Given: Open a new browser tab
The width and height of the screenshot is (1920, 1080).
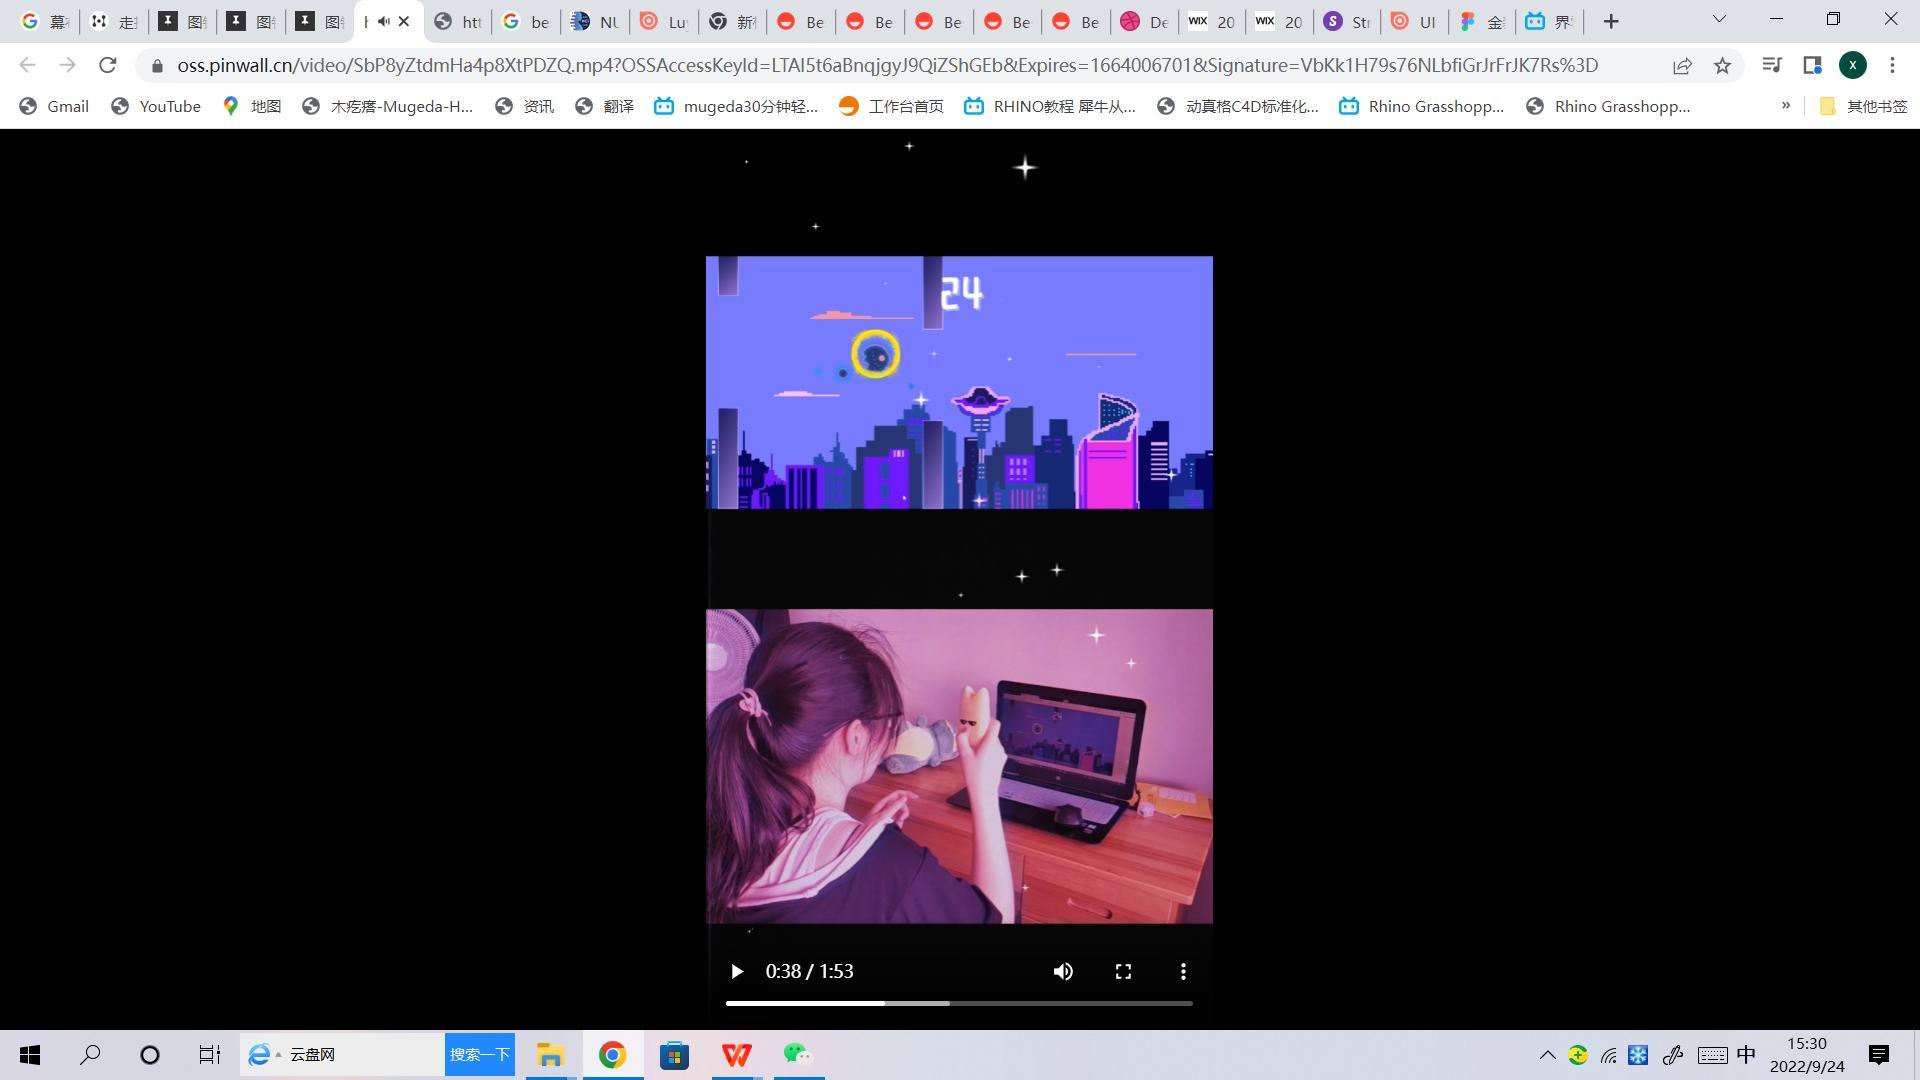Looking at the screenshot, I should (1610, 21).
